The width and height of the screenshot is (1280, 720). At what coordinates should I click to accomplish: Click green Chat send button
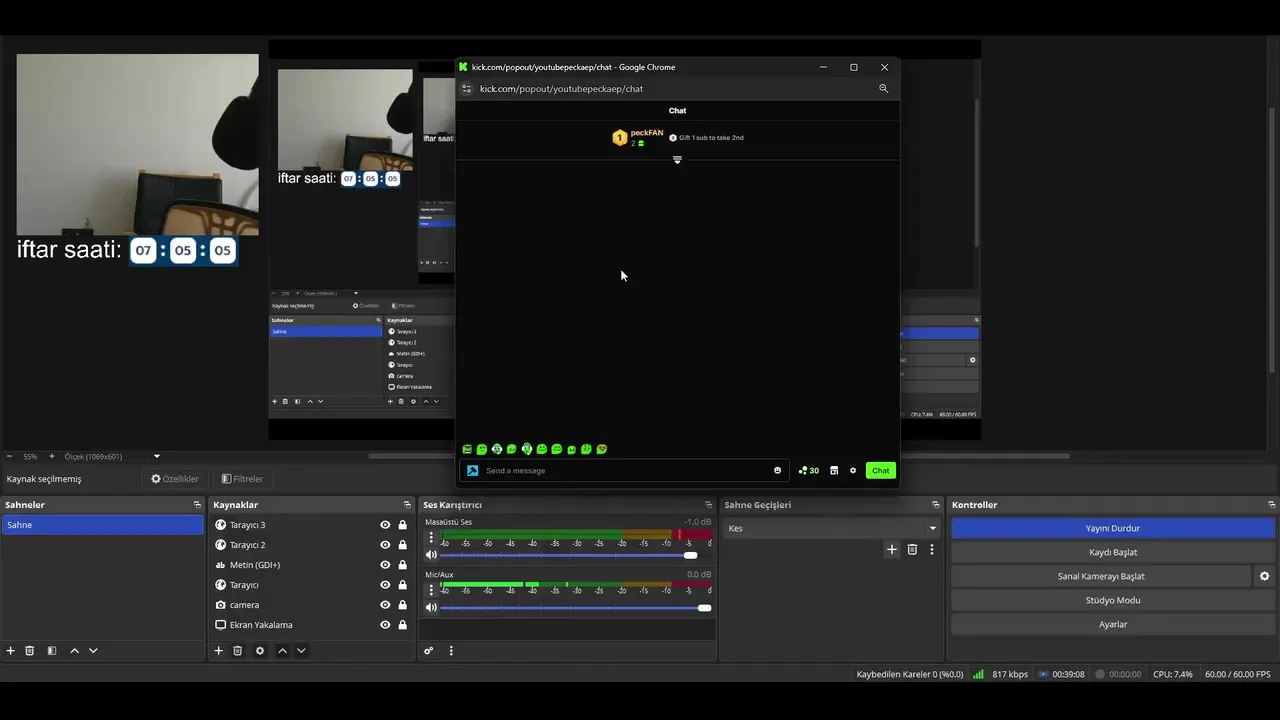tap(880, 470)
